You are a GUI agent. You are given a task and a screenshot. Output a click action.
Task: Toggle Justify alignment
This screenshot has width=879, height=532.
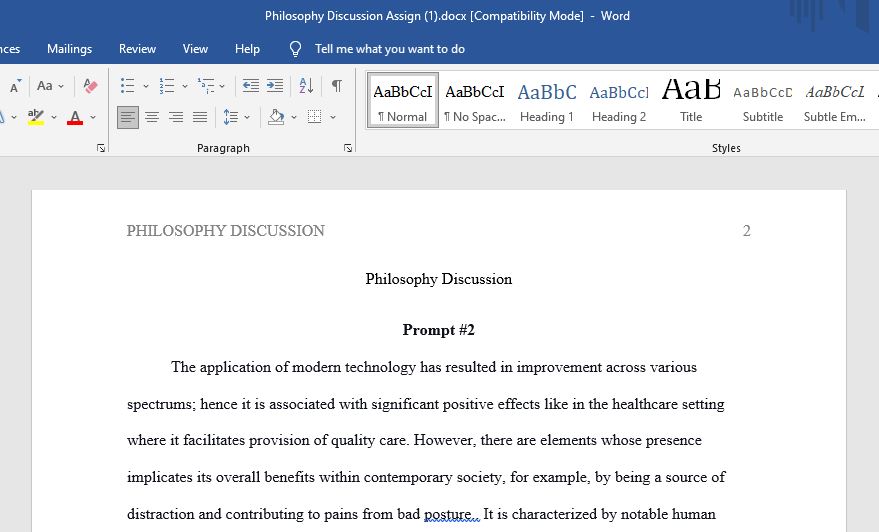coord(200,117)
